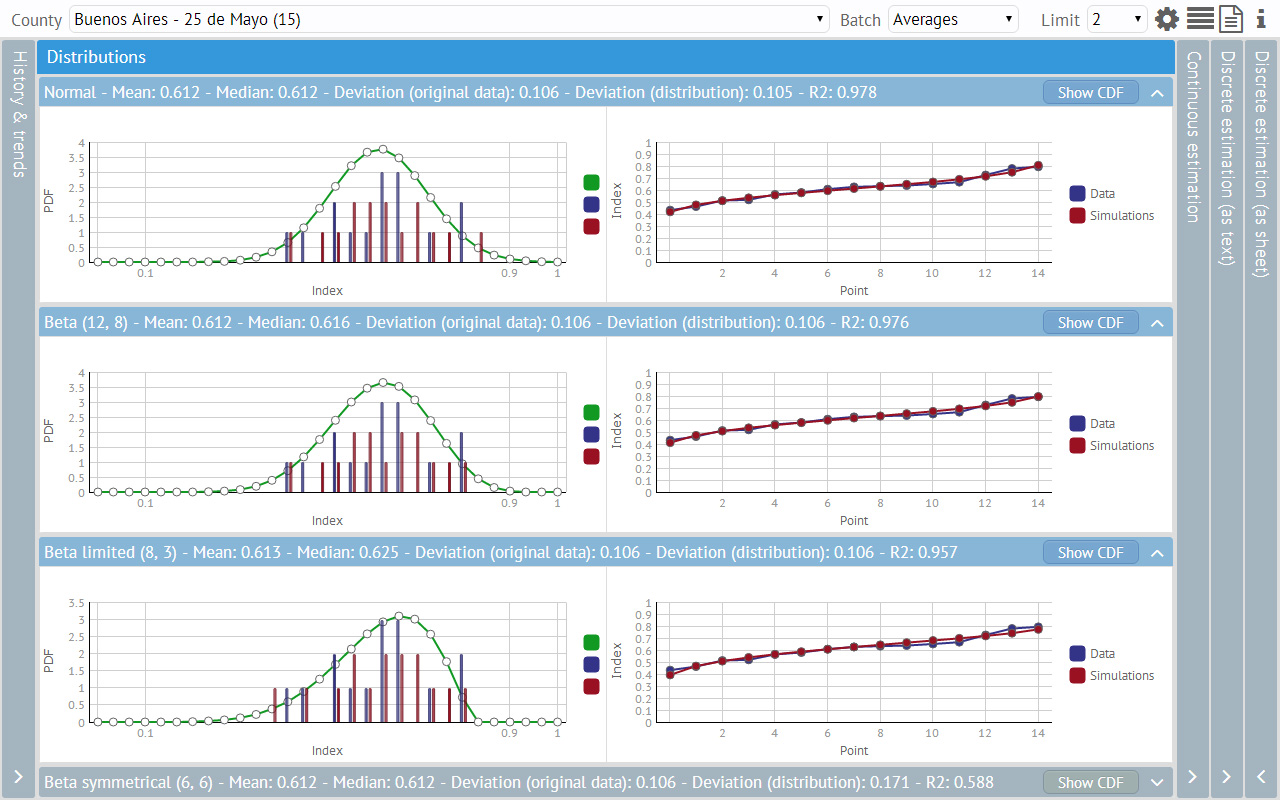The height and width of the screenshot is (800, 1280).
Task: Toggle green legend swatch in Beta limited PDF chart
Action: click(x=591, y=642)
